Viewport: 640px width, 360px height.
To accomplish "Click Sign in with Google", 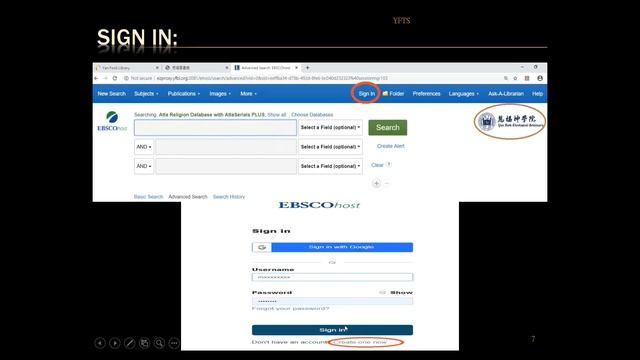I will pyautogui.click(x=332, y=247).
